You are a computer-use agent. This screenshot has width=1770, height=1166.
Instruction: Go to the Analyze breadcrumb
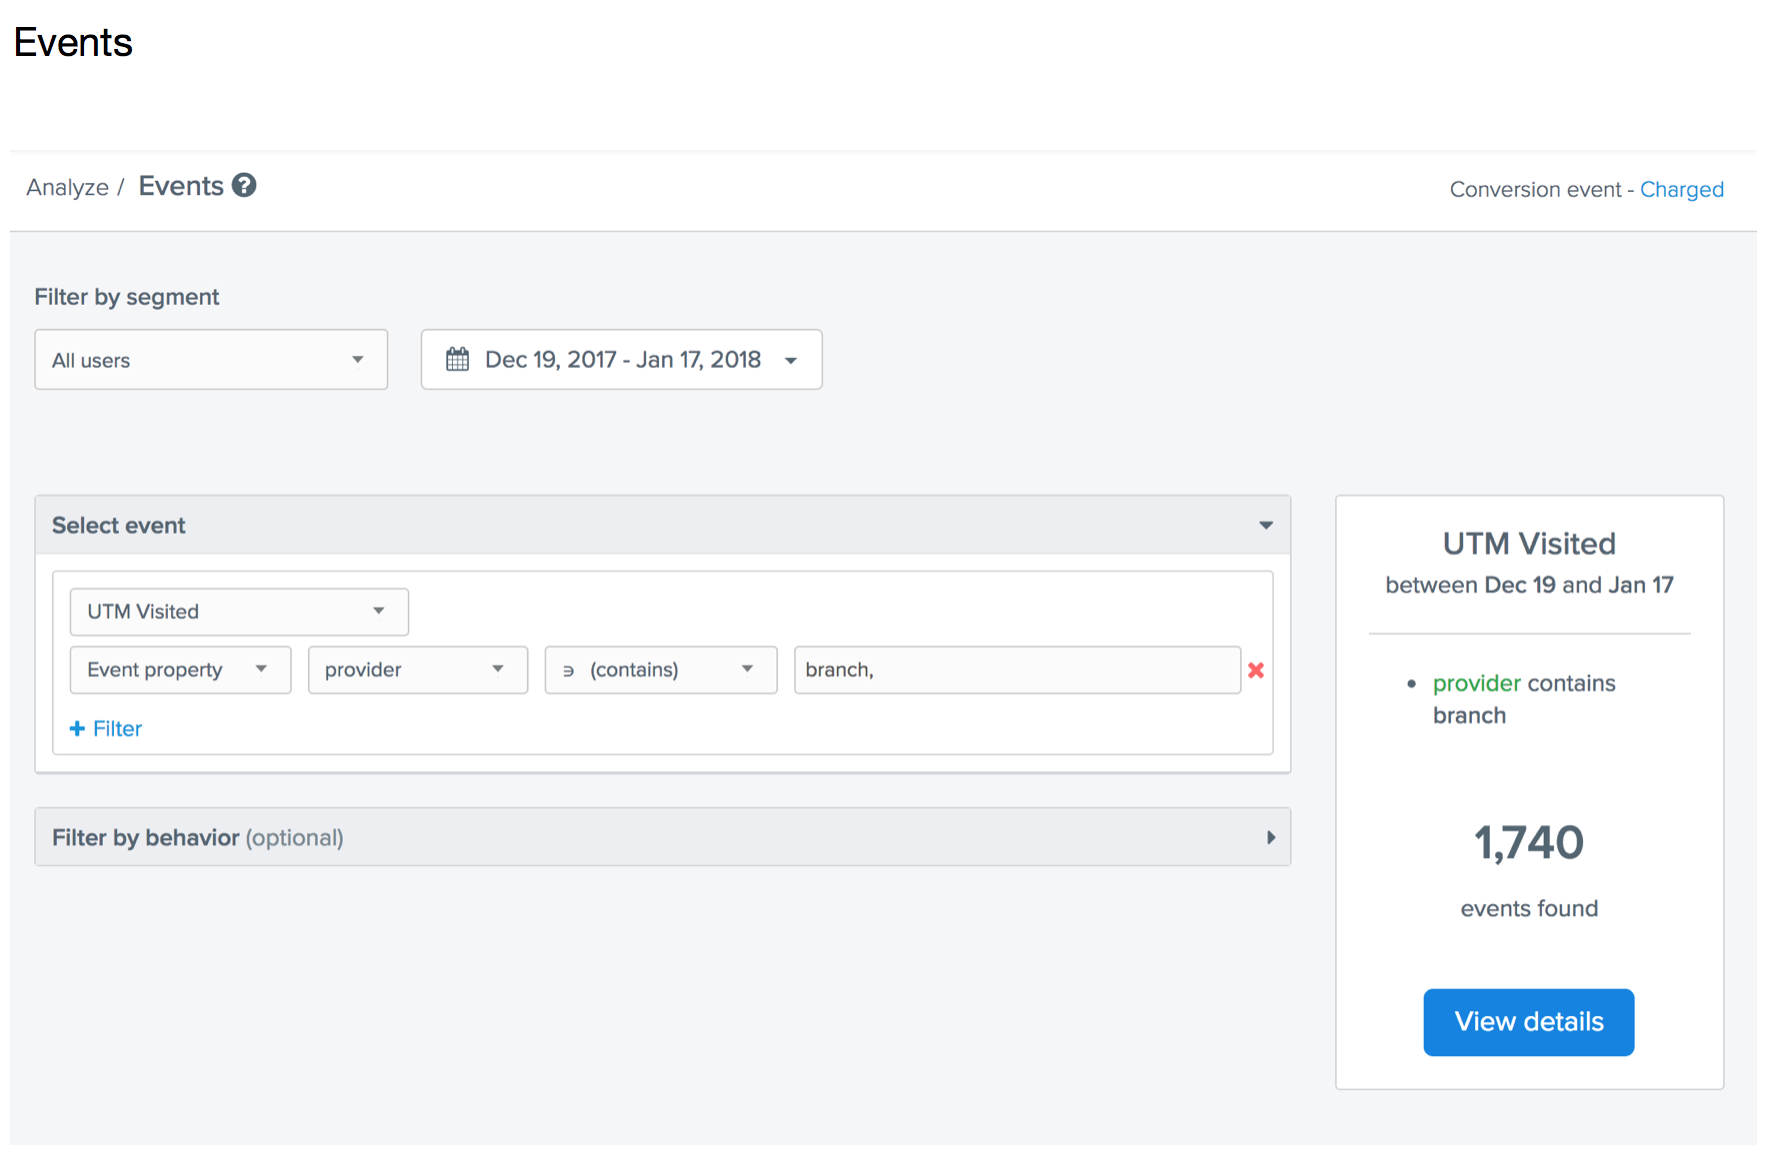coord(67,187)
